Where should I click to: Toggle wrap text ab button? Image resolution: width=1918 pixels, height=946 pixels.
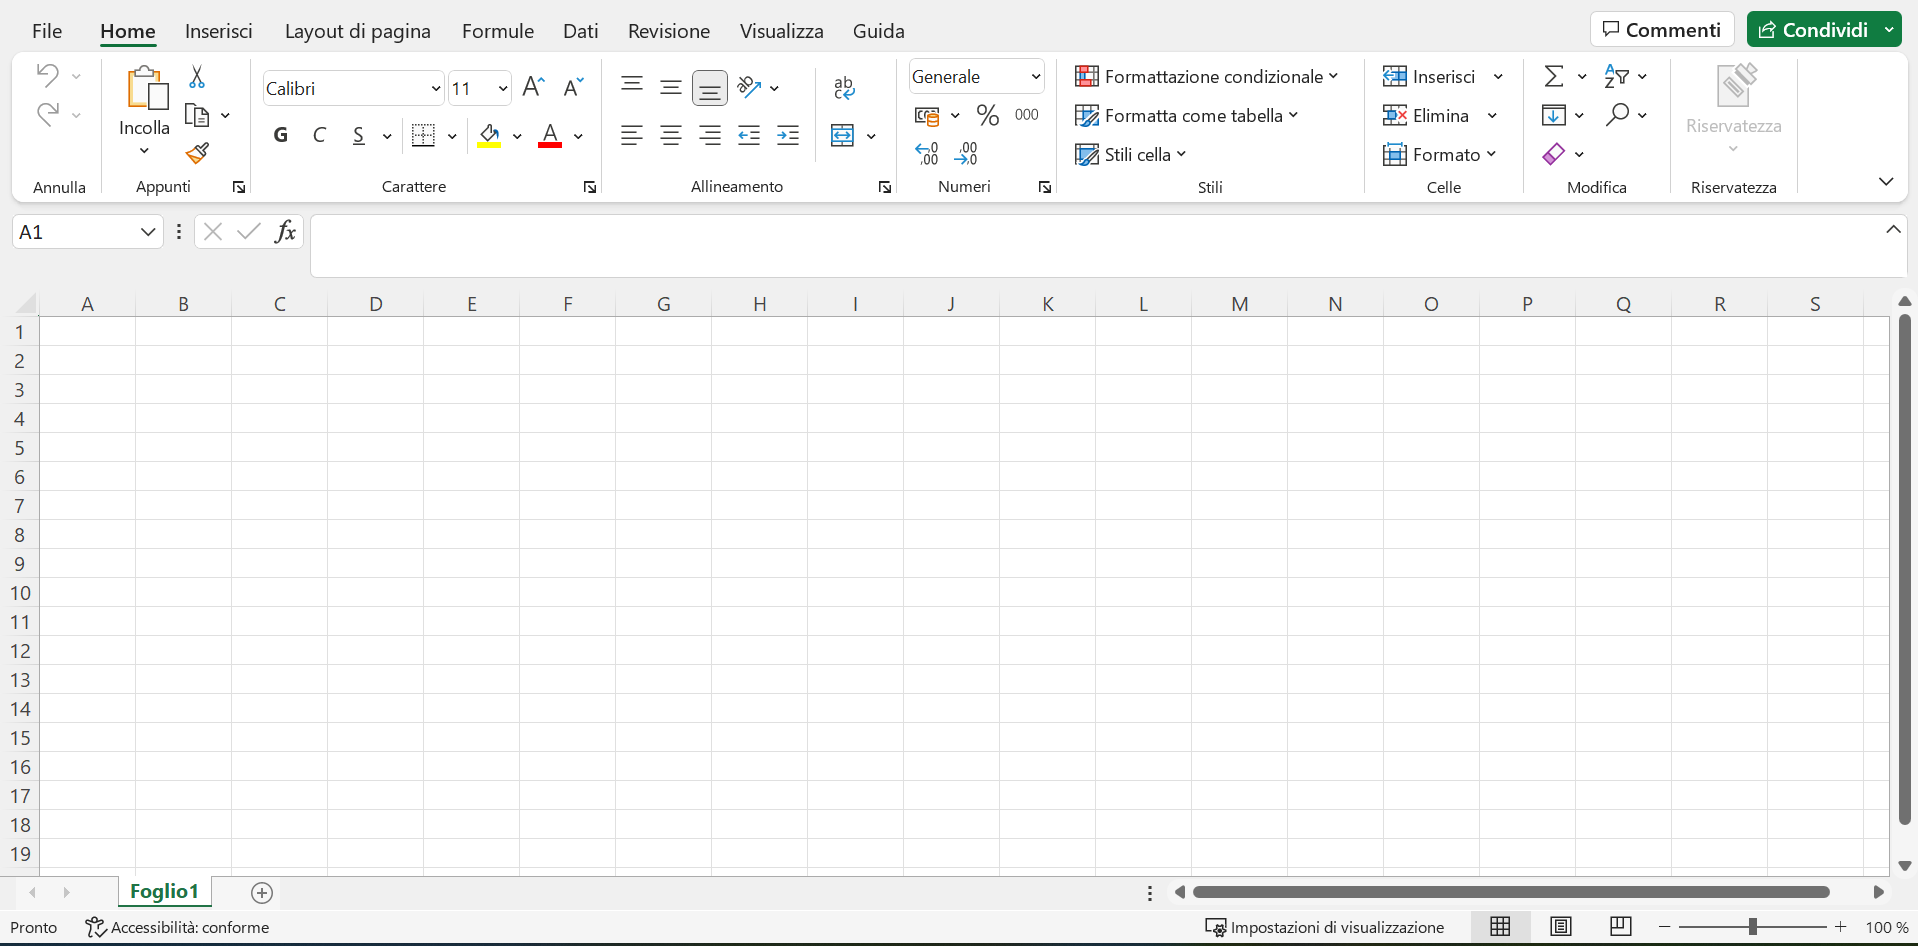[x=844, y=88]
